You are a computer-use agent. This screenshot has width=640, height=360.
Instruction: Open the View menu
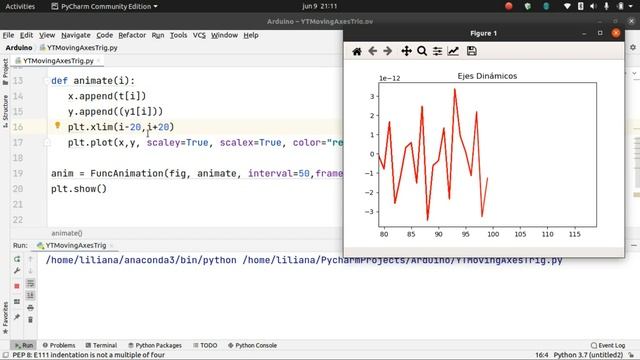pyautogui.click(x=47, y=35)
